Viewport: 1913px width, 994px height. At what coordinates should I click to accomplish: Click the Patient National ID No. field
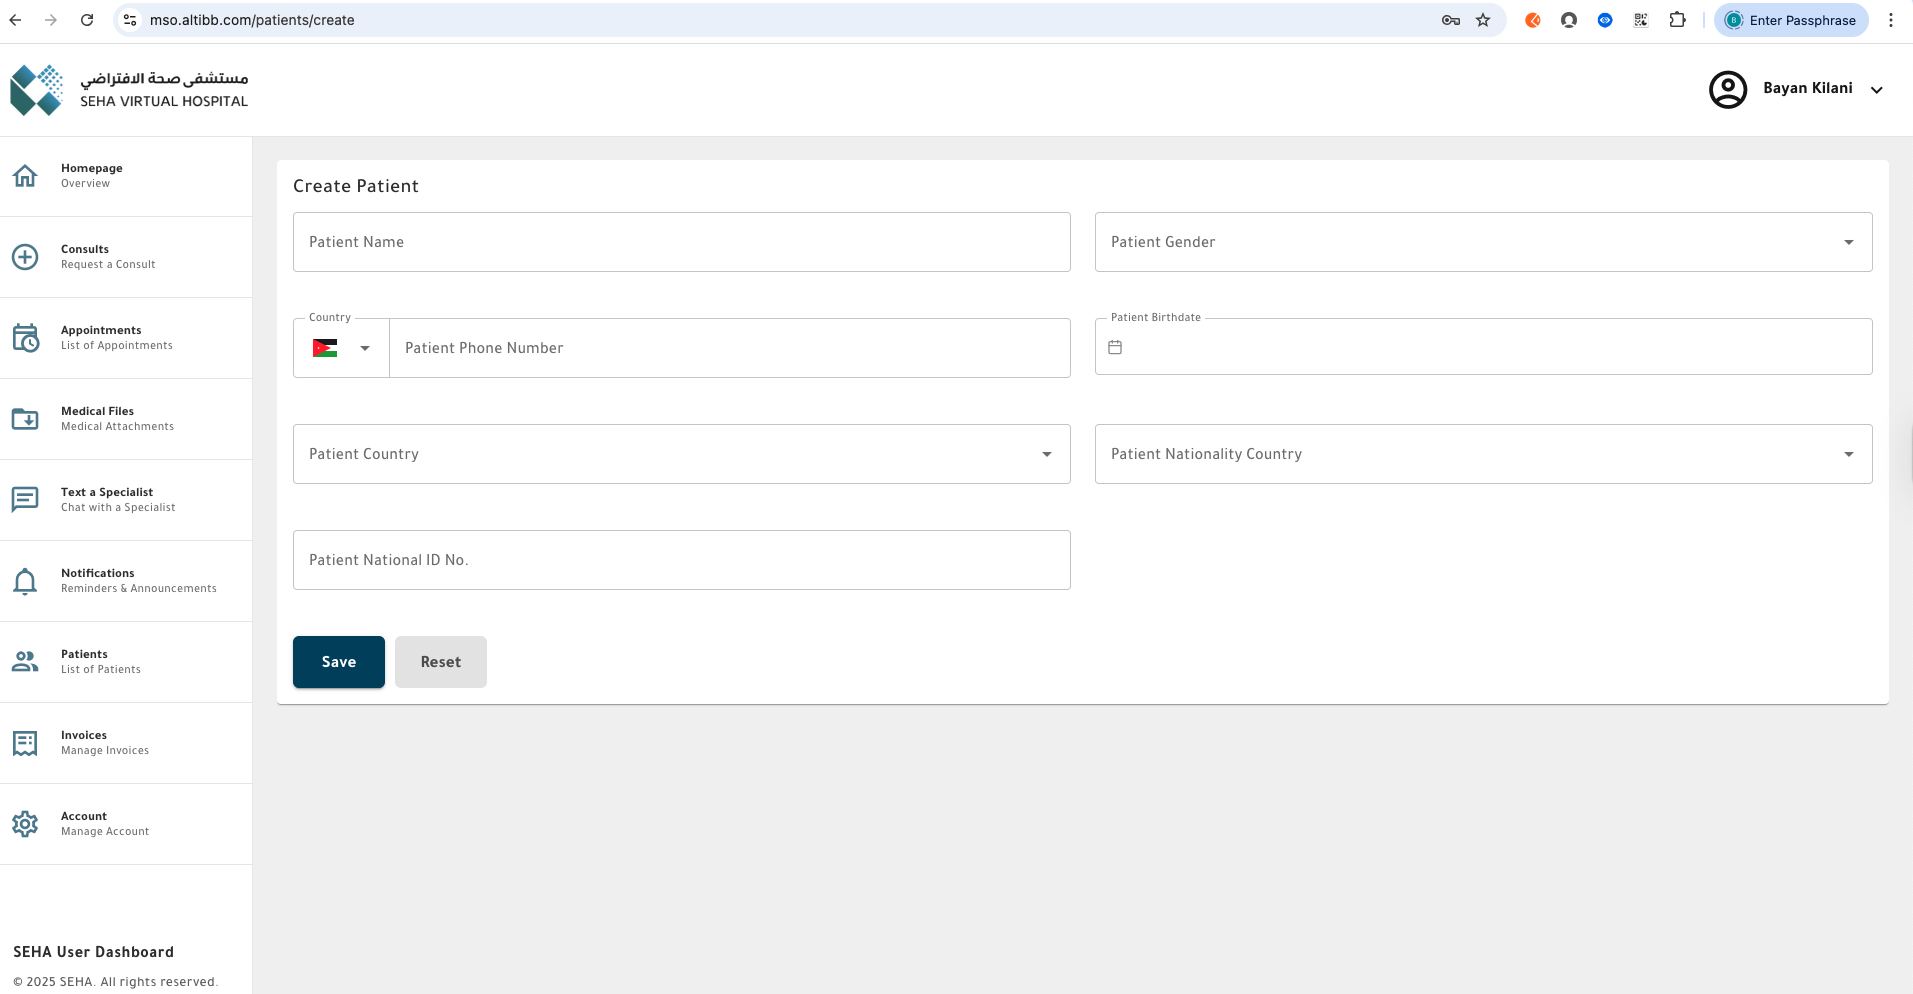(x=681, y=560)
